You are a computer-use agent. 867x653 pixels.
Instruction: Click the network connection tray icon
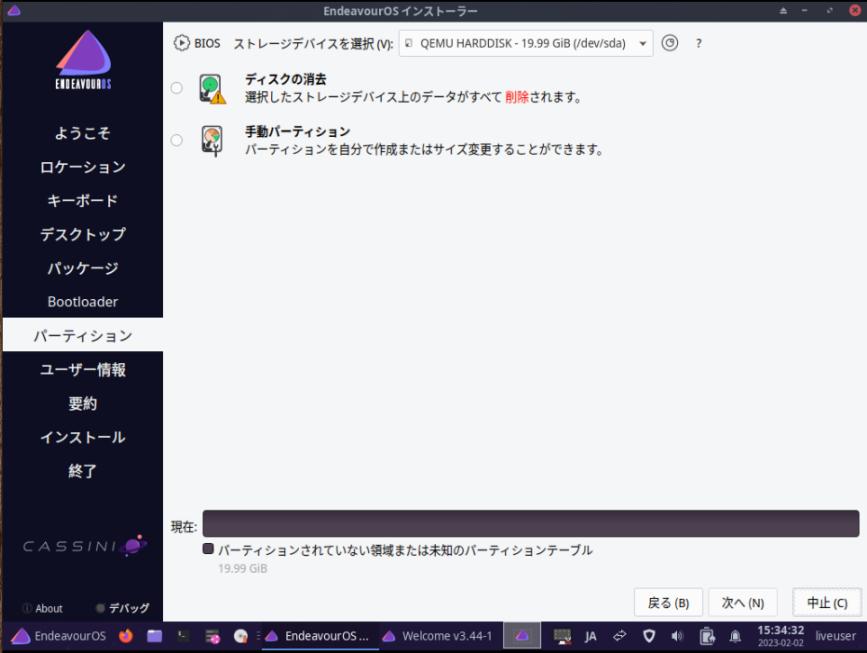619,636
